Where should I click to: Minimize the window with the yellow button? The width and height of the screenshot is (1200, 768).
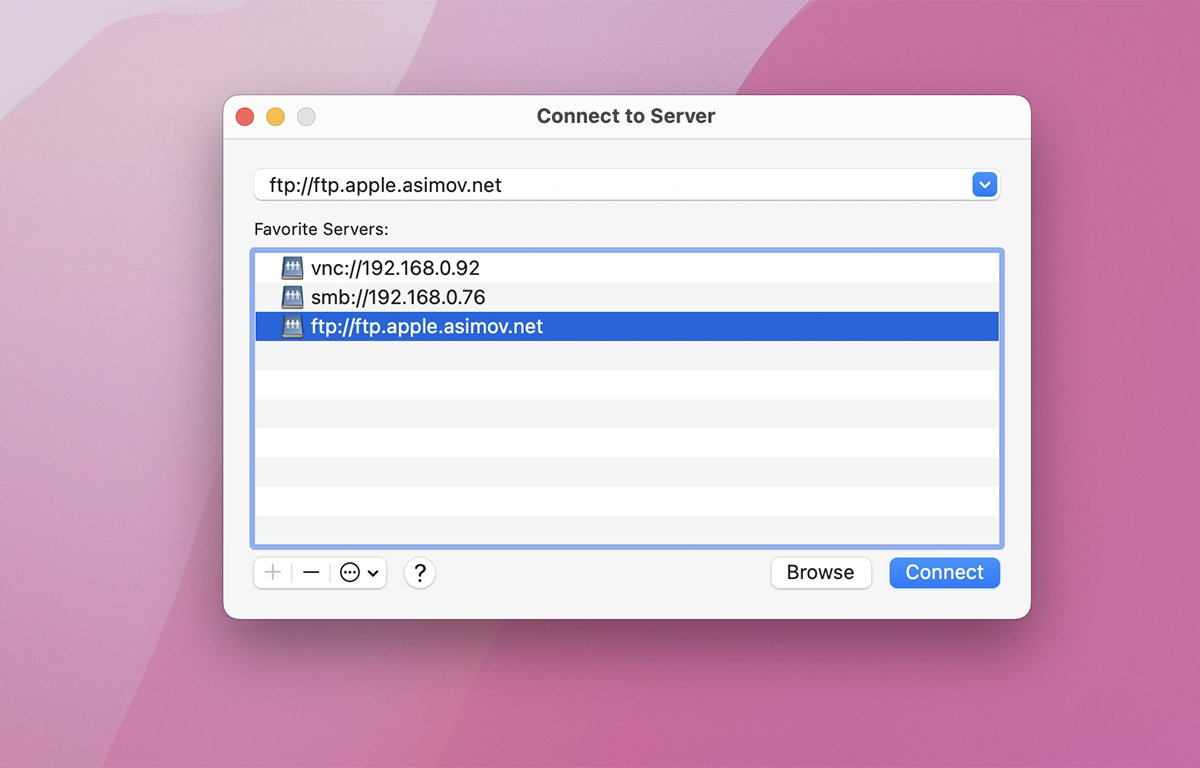pos(276,117)
